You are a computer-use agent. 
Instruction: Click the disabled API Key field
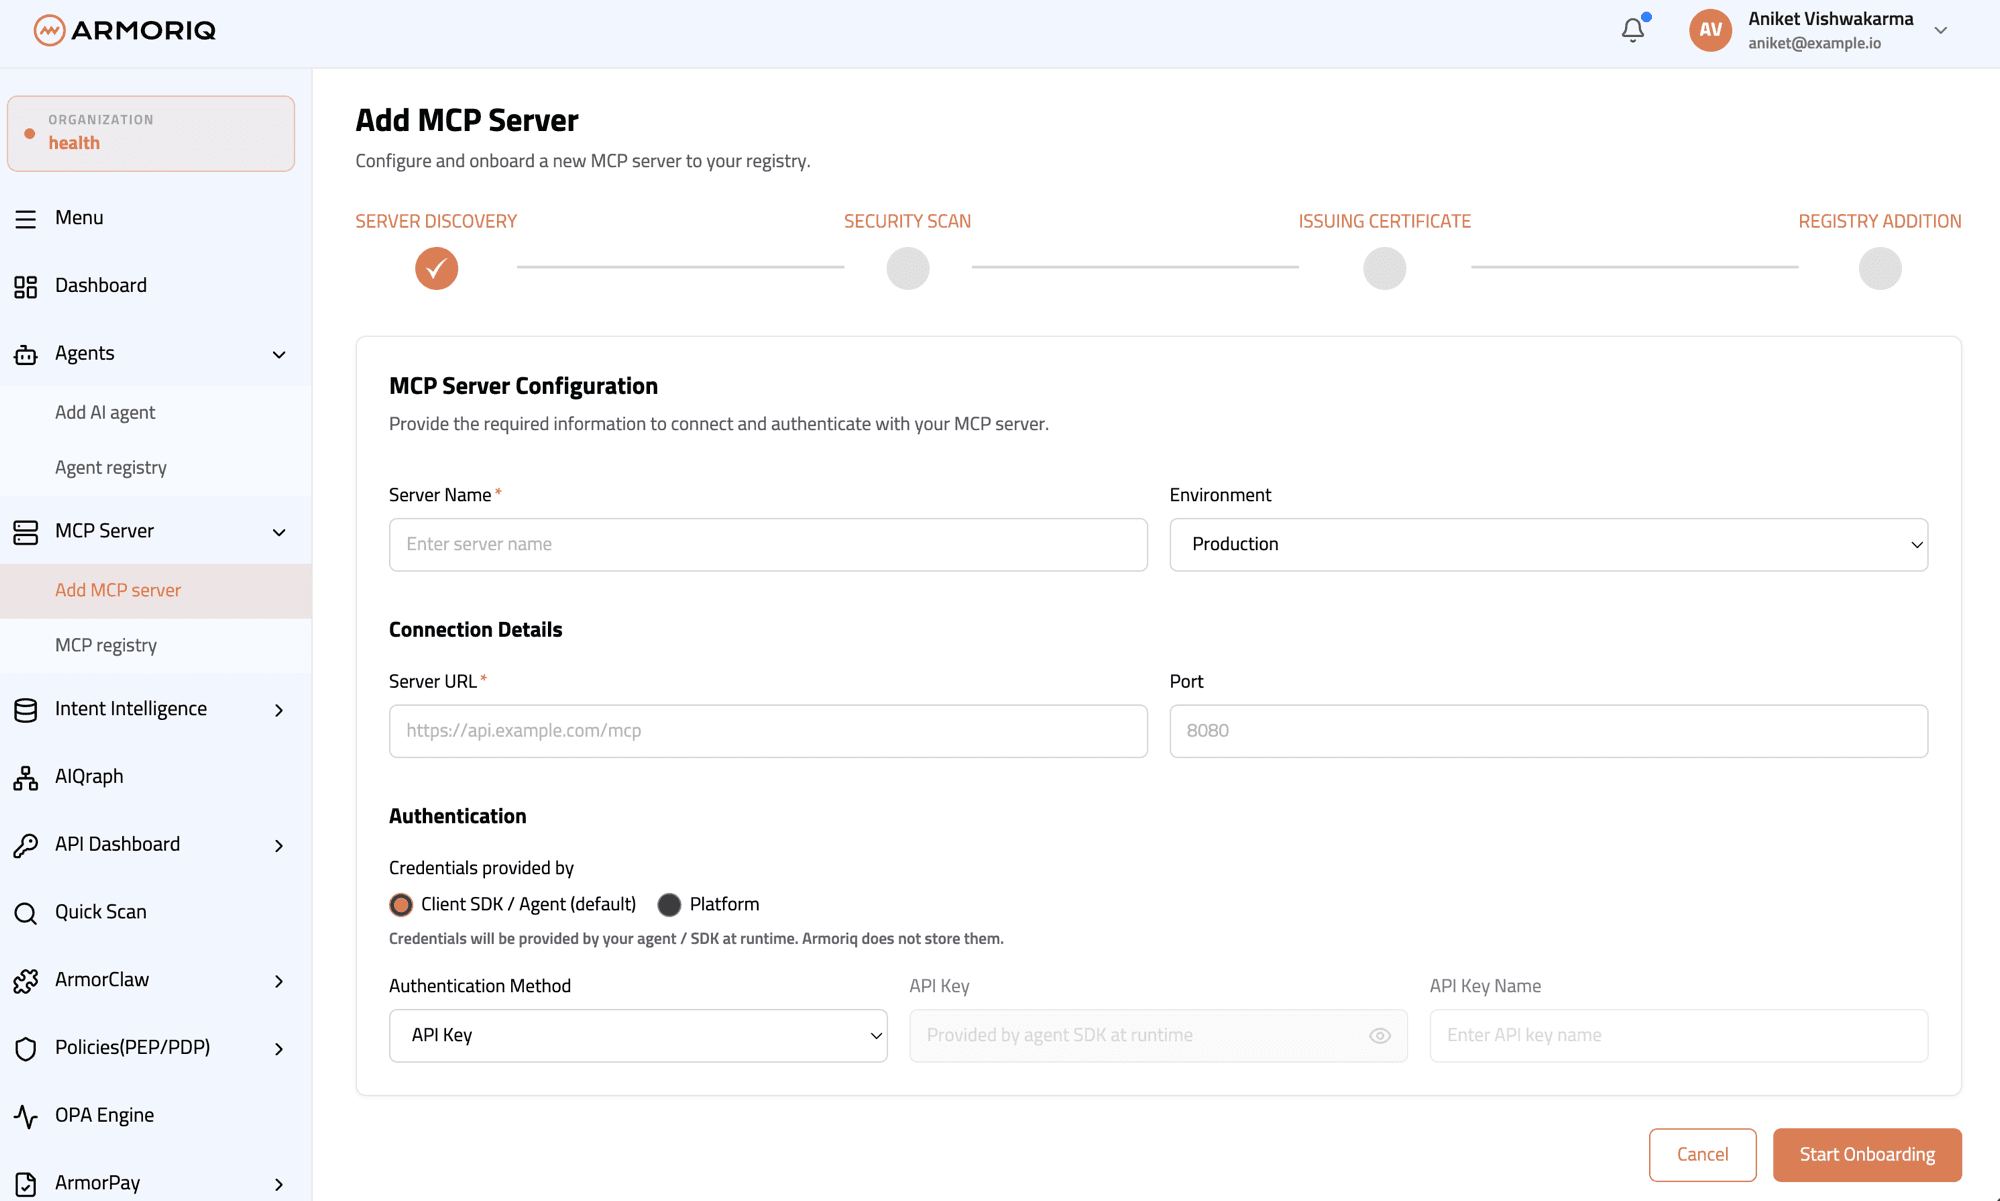pos(1158,1035)
